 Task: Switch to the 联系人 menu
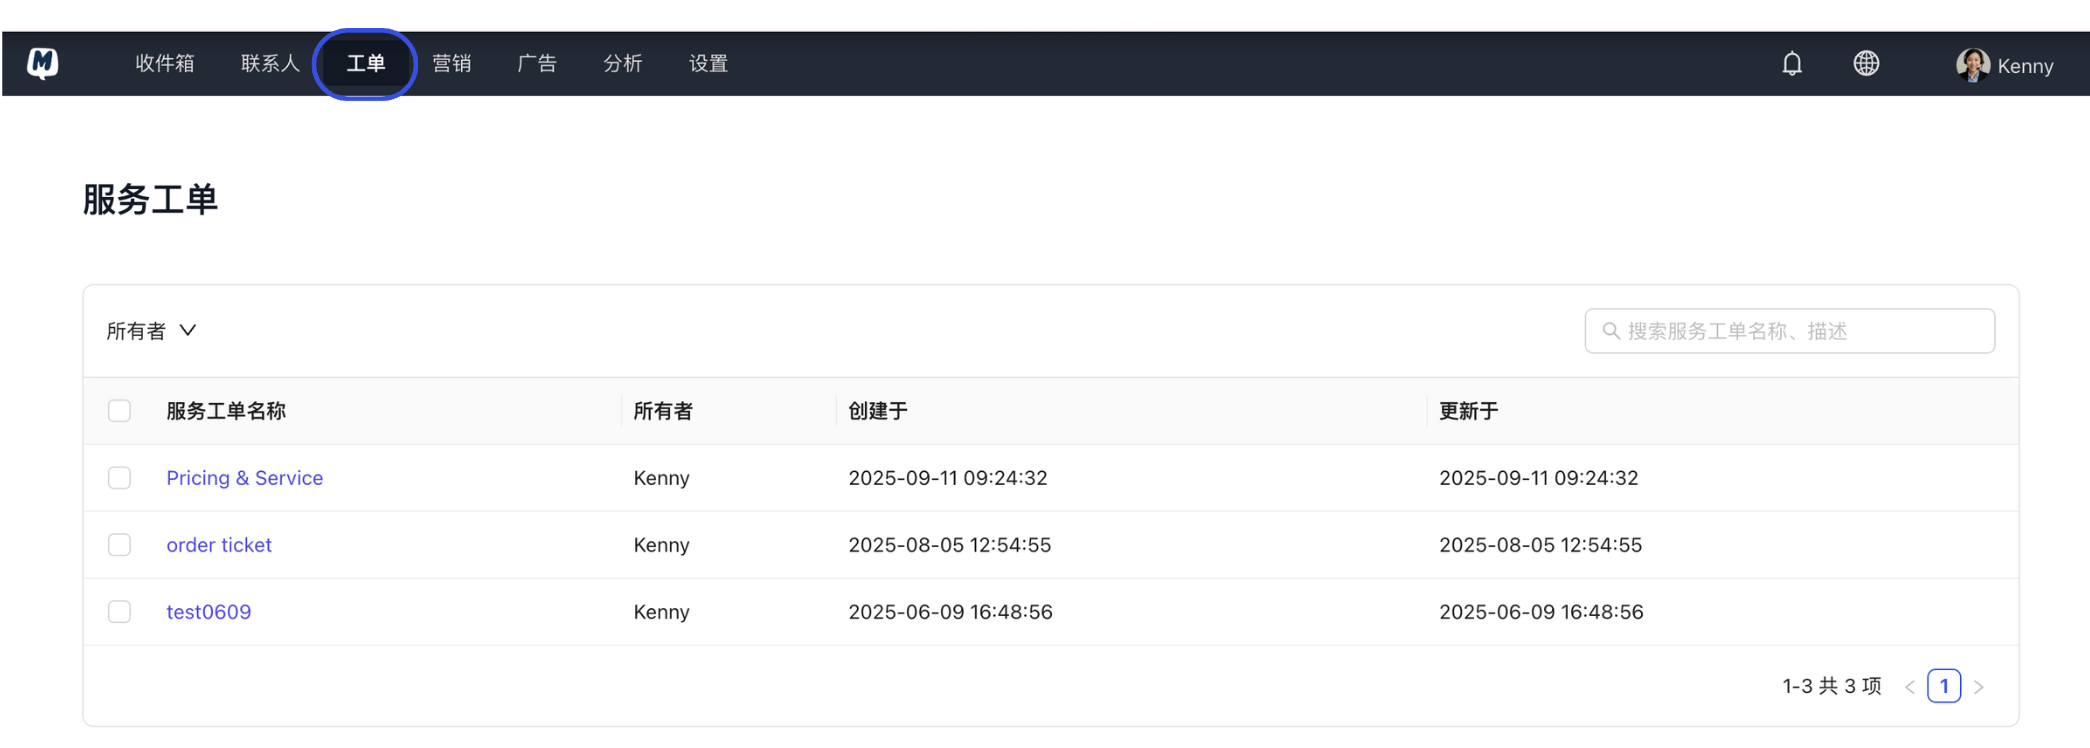click(x=270, y=64)
